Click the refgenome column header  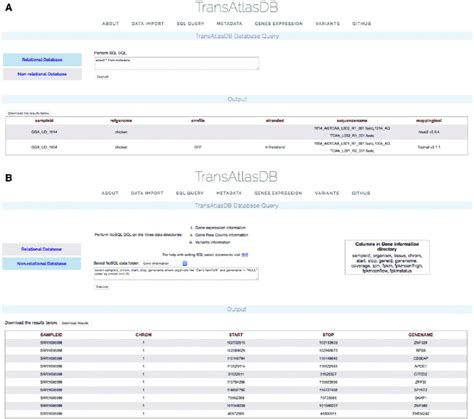[121, 120]
